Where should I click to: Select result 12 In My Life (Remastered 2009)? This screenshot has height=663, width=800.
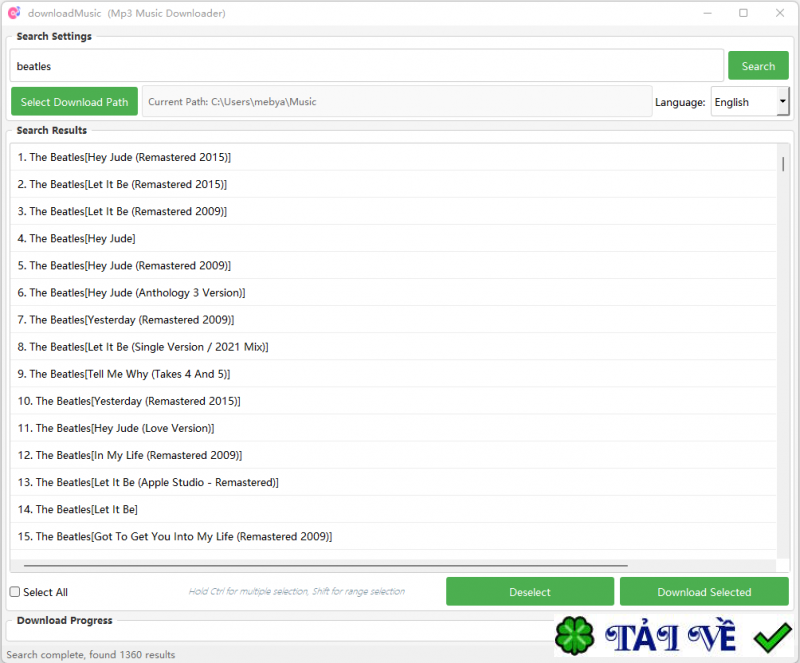(393, 455)
